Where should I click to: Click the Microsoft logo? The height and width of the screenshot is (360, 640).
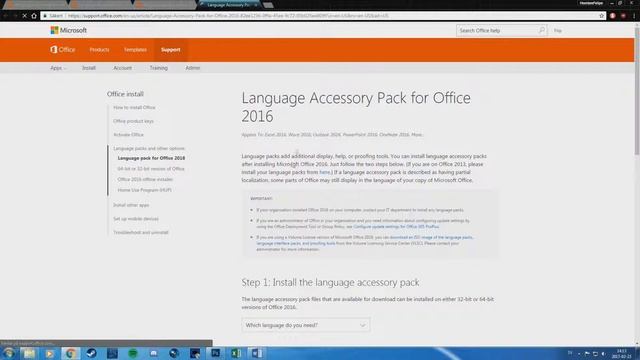68,30
